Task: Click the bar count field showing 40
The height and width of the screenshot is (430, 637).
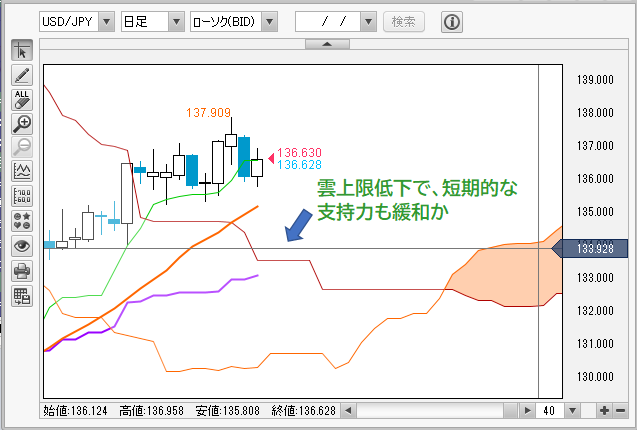Action: click(x=550, y=410)
